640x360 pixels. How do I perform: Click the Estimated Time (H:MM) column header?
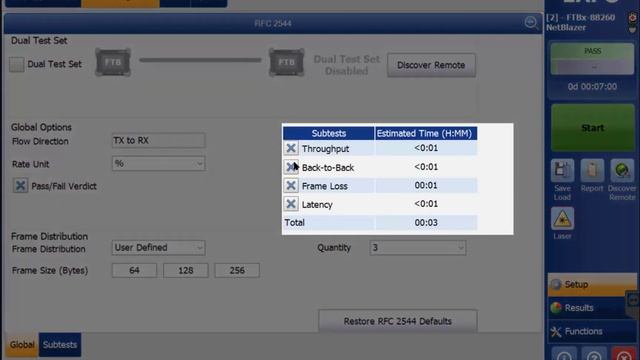tap(426, 133)
